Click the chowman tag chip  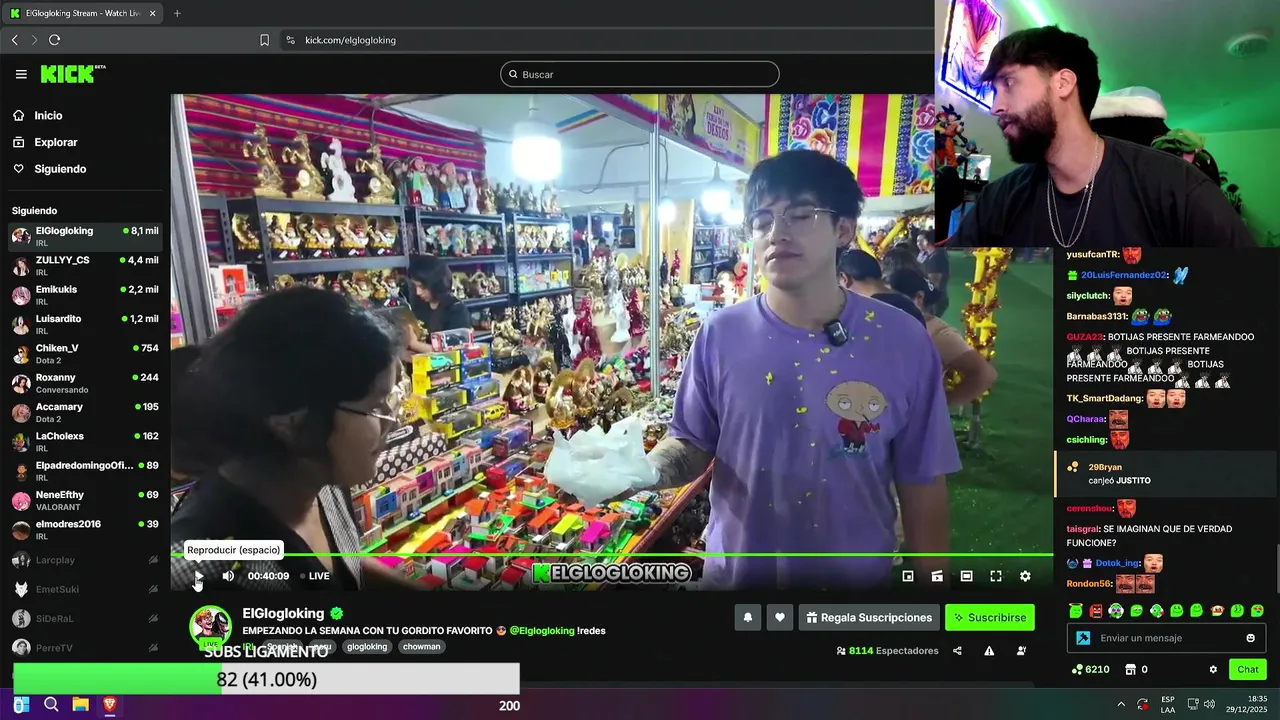[x=421, y=647]
